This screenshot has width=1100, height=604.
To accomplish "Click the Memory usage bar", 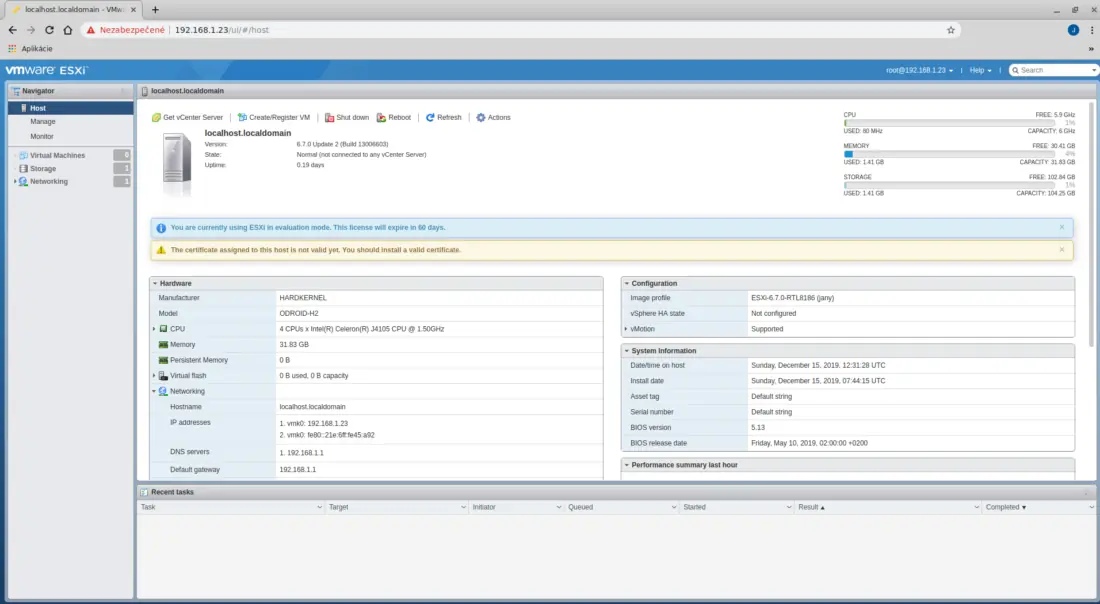I will point(949,154).
